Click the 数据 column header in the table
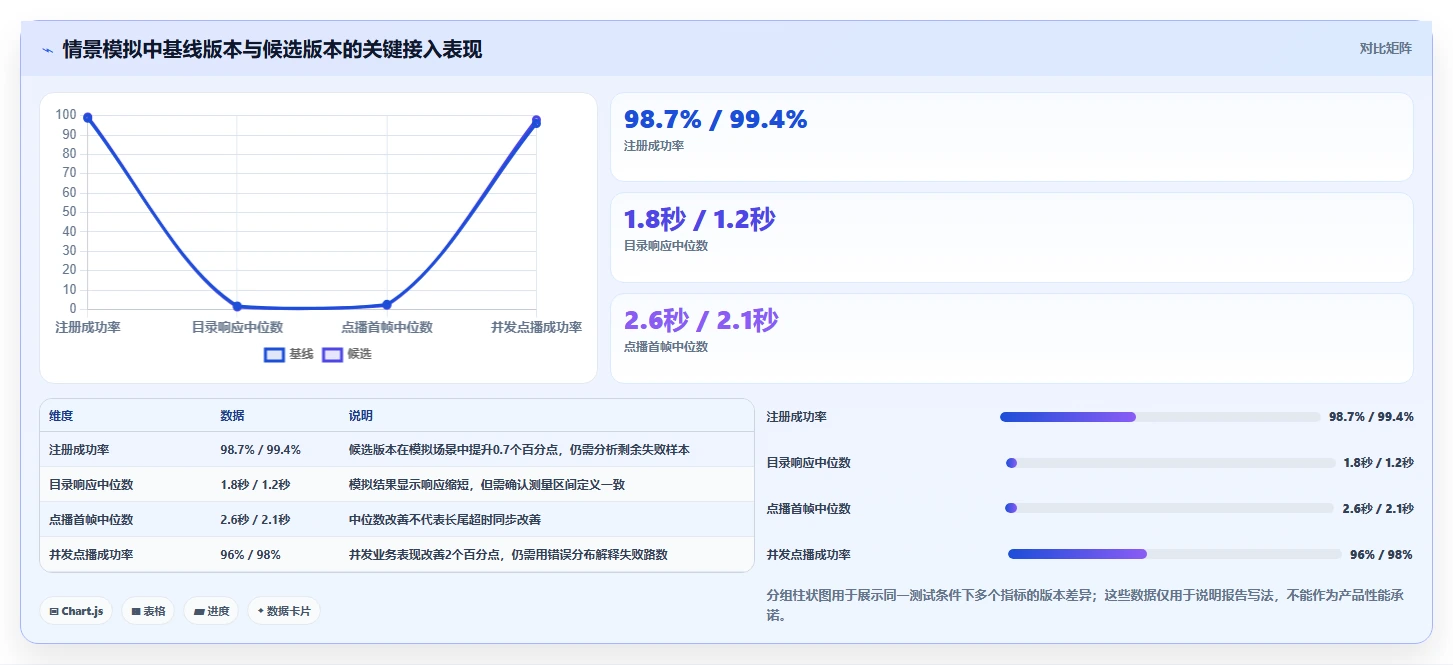The width and height of the screenshot is (1453, 665). [x=232, y=416]
